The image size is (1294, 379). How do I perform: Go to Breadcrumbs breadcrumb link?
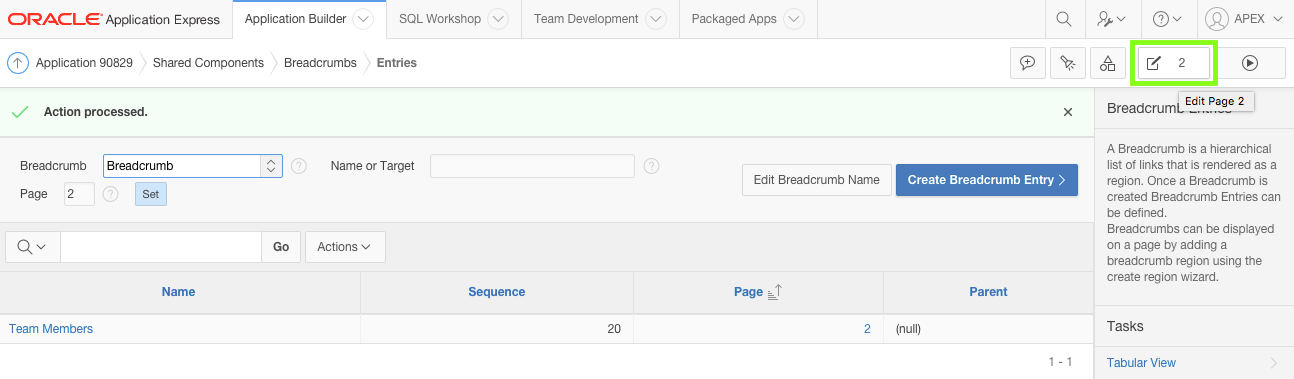coord(320,63)
